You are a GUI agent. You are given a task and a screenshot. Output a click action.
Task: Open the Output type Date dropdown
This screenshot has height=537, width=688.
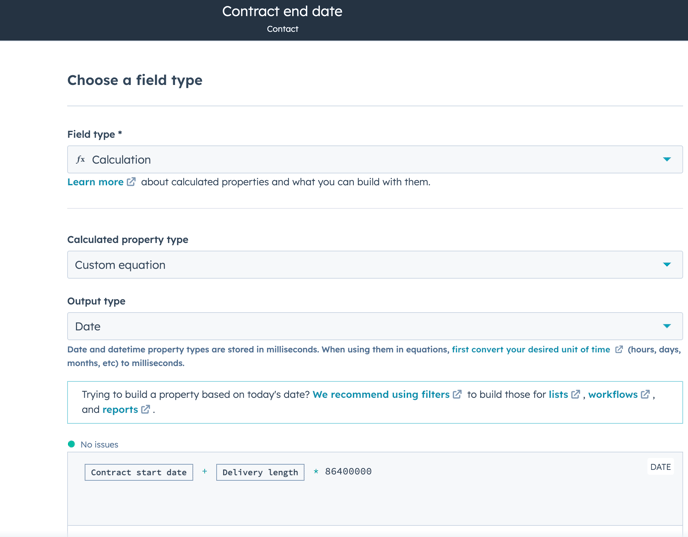click(375, 326)
